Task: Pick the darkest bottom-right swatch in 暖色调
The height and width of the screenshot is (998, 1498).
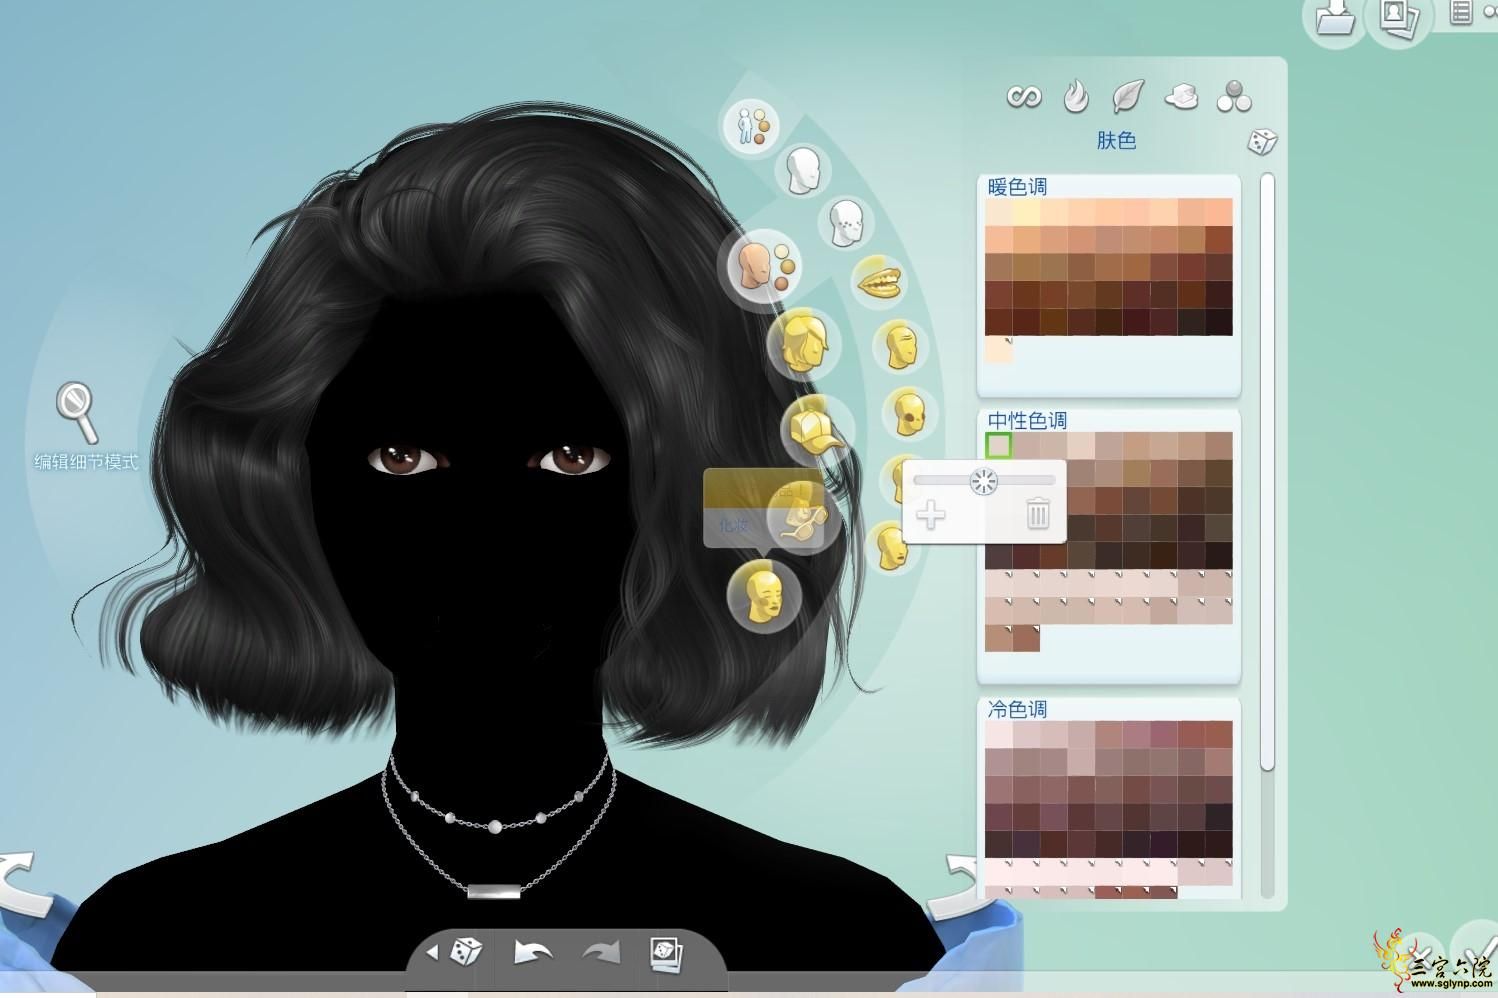Action: click(x=1219, y=321)
